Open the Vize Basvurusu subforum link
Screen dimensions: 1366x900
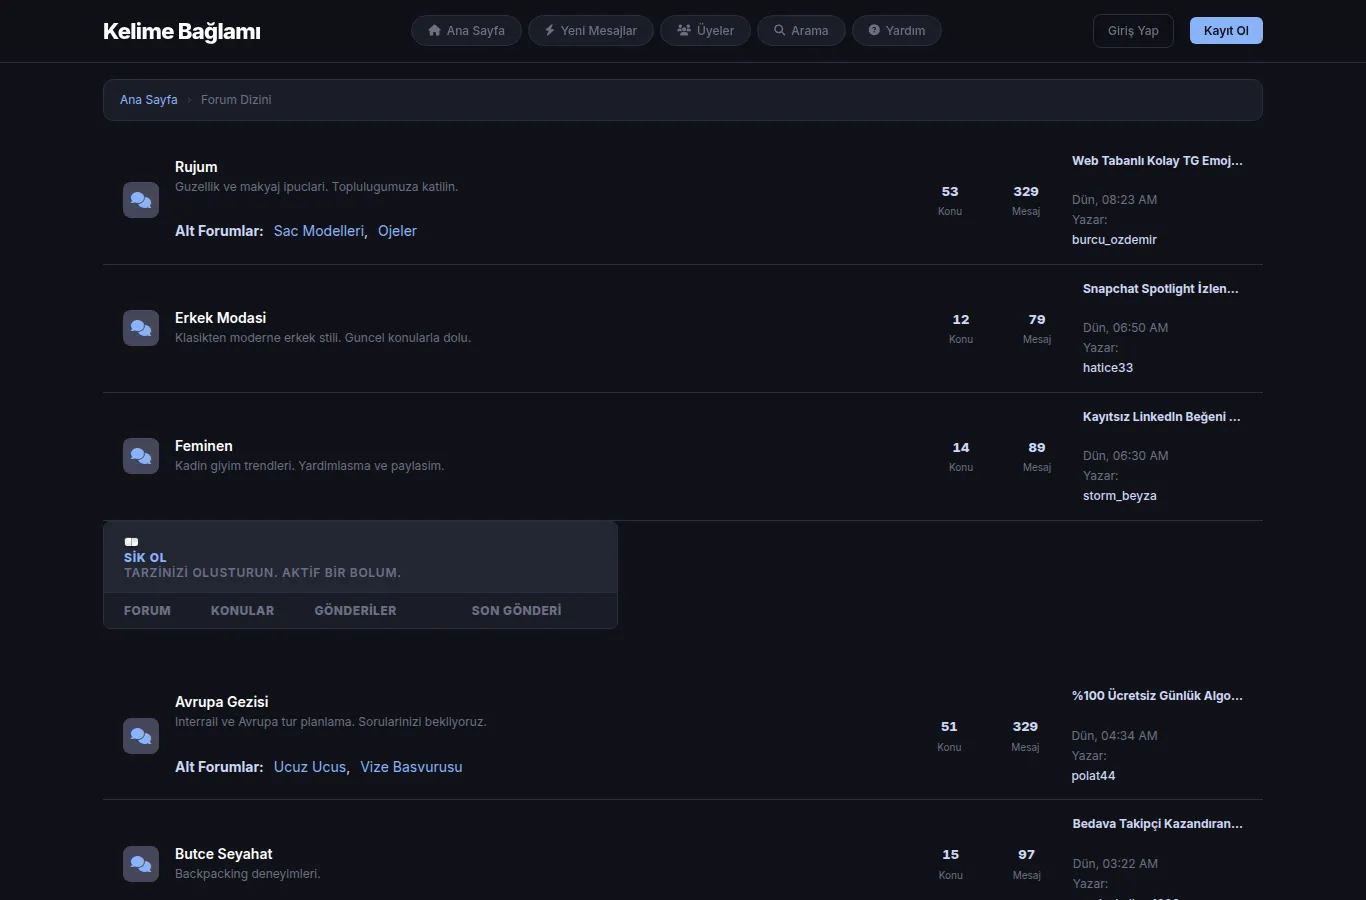[x=411, y=767]
